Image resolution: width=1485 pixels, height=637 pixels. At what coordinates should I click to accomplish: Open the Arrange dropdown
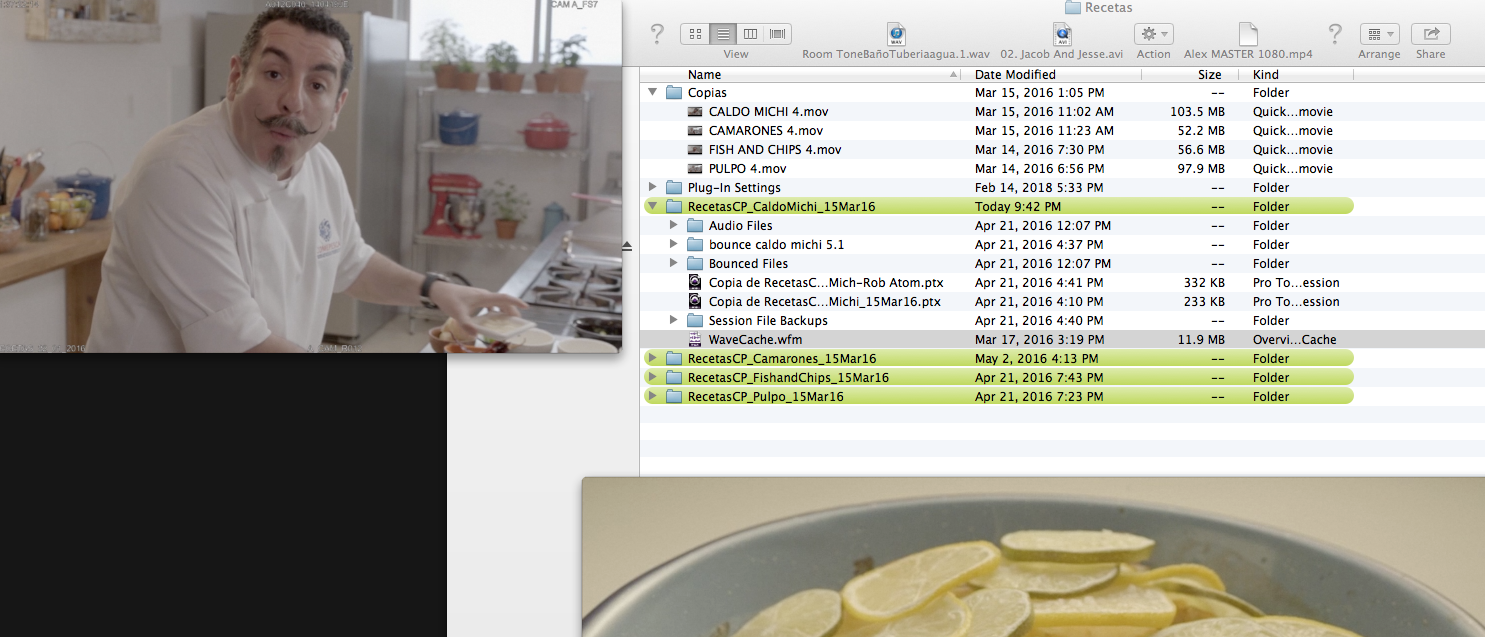(x=1379, y=34)
